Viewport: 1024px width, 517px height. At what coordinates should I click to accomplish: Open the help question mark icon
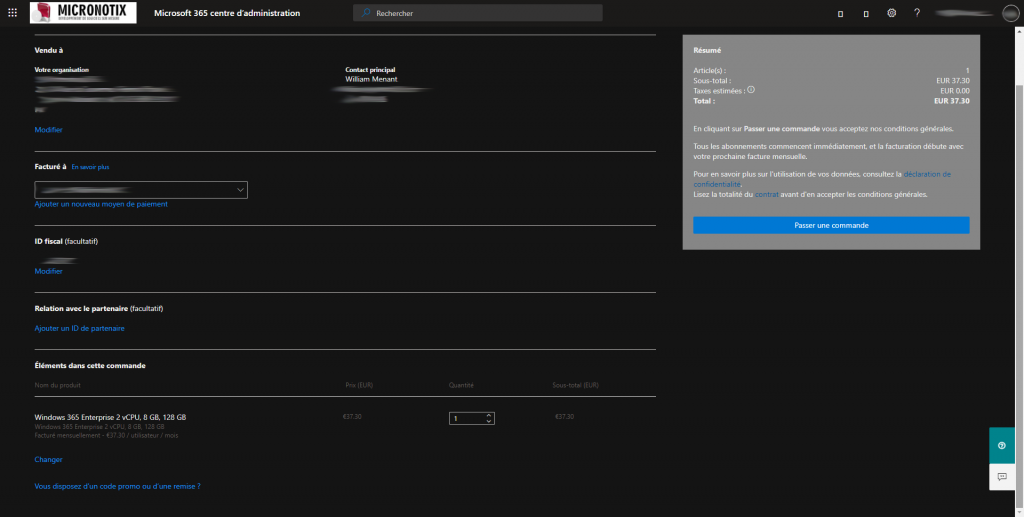coord(917,13)
